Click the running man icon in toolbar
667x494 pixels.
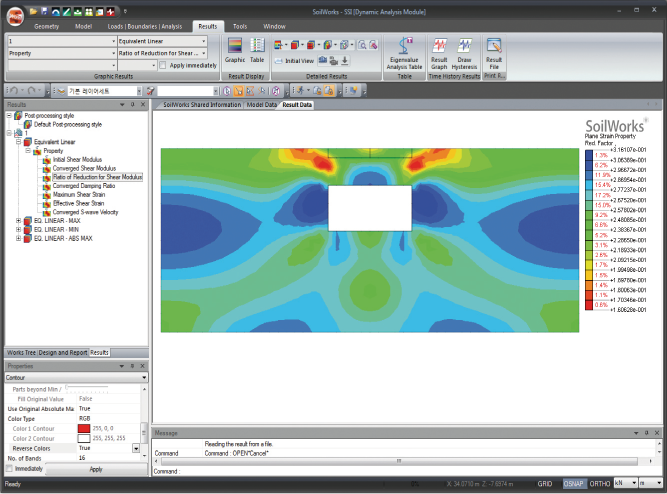(x=301, y=91)
